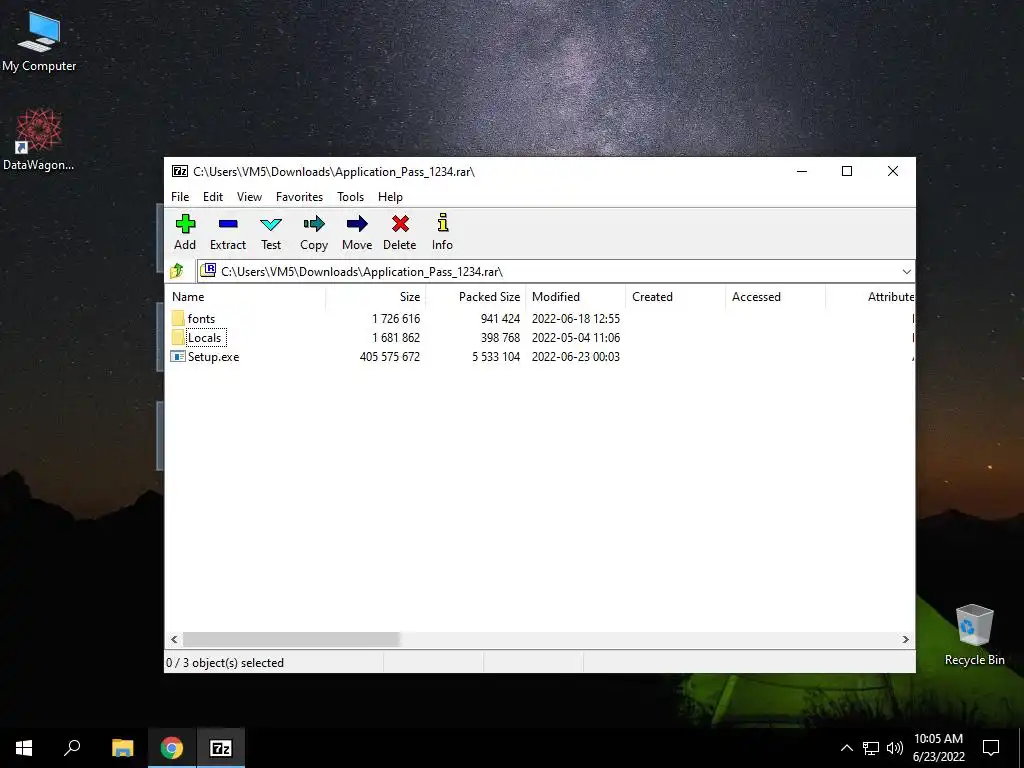Image resolution: width=1024 pixels, height=768 pixels.
Task: Open Chrome from the taskbar
Action: tap(172, 748)
